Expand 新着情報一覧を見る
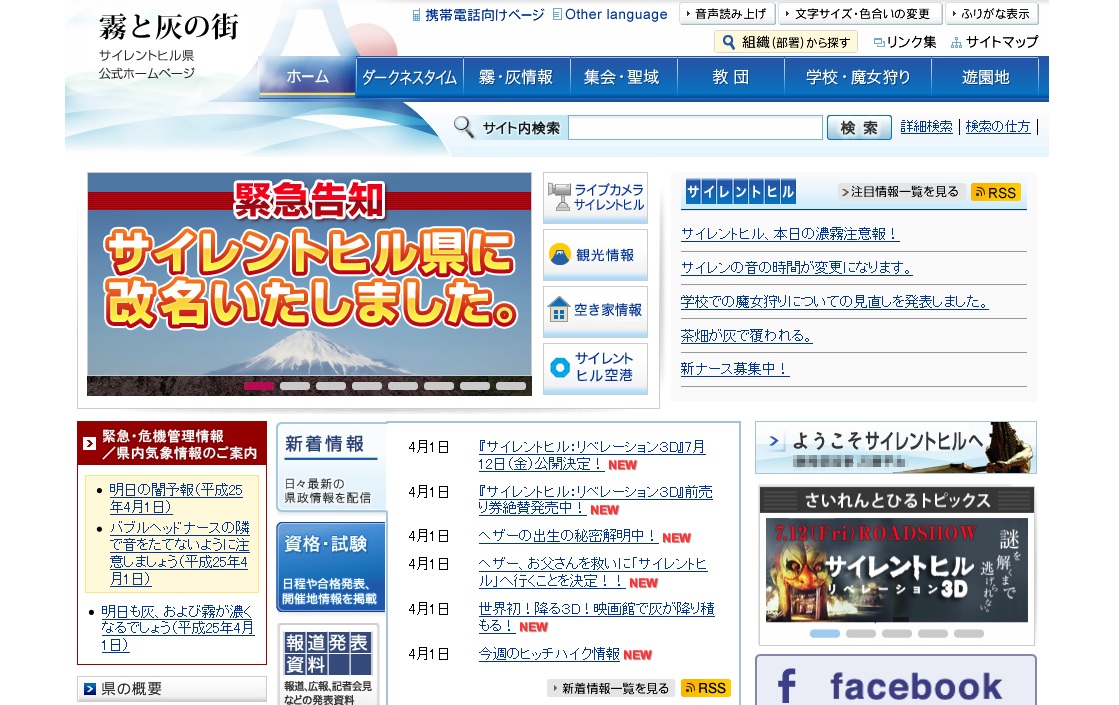 pos(611,688)
